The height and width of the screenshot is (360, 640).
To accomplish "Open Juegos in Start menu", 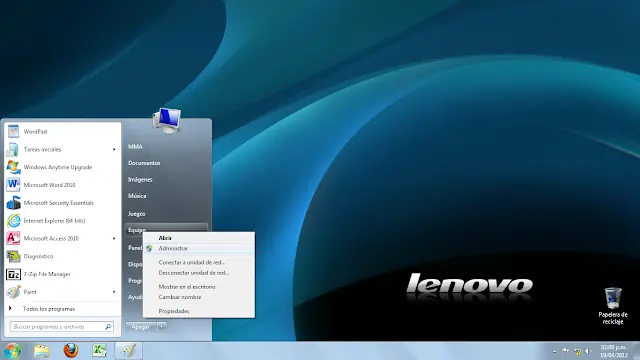I will [137, 213].
